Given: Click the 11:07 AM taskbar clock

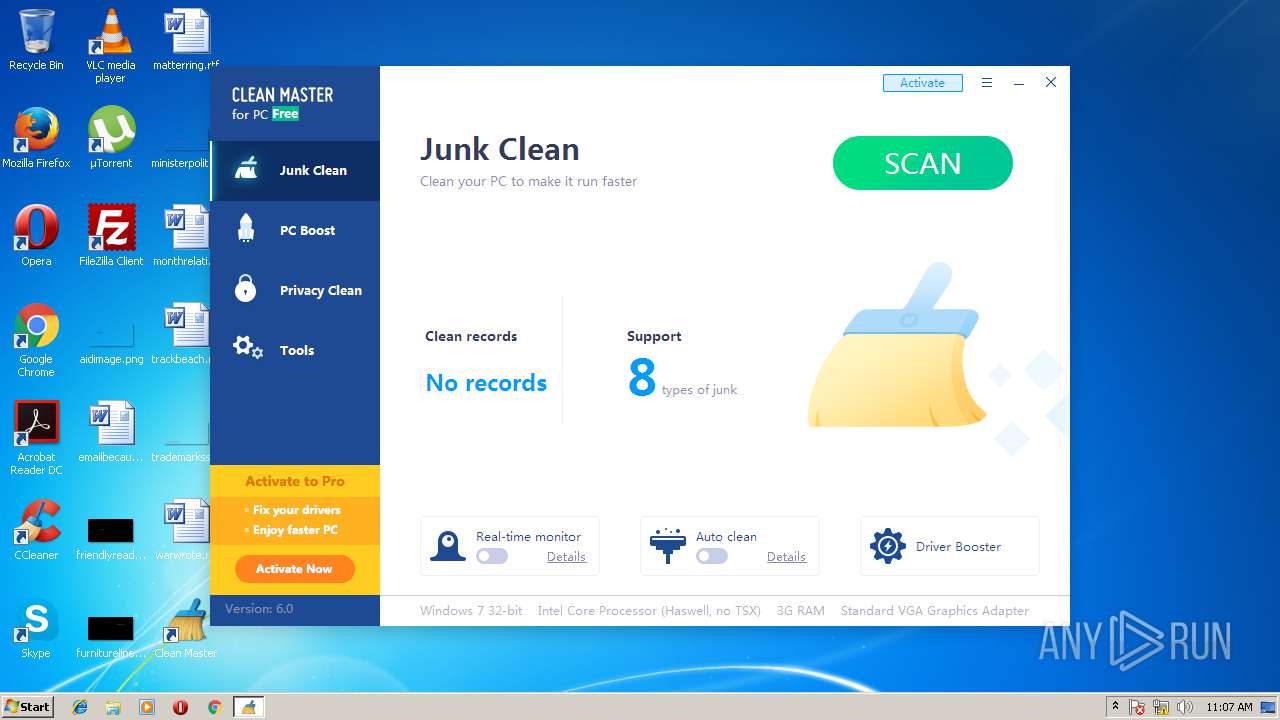Looking at the screenshot, I should point(1229,707).
